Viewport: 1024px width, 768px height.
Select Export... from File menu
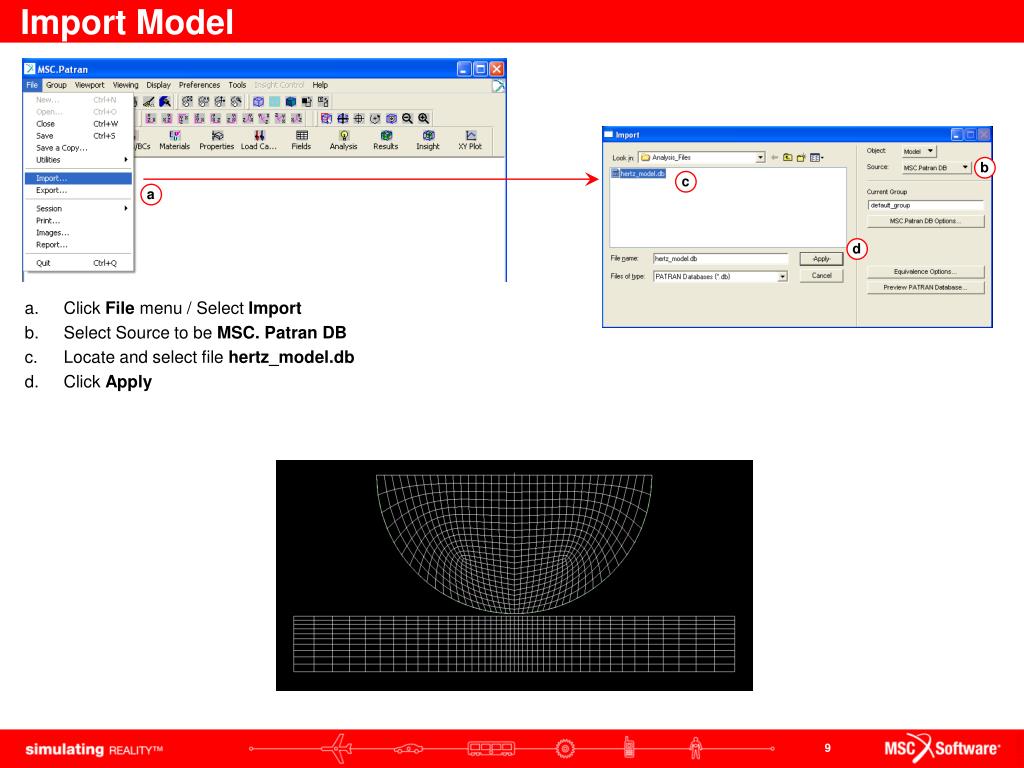pos(78,190)
